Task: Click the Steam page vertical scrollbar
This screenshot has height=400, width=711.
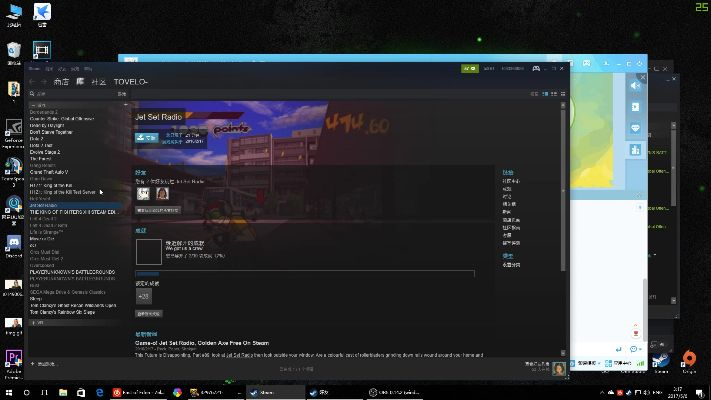Action: [x=563, y=190]
